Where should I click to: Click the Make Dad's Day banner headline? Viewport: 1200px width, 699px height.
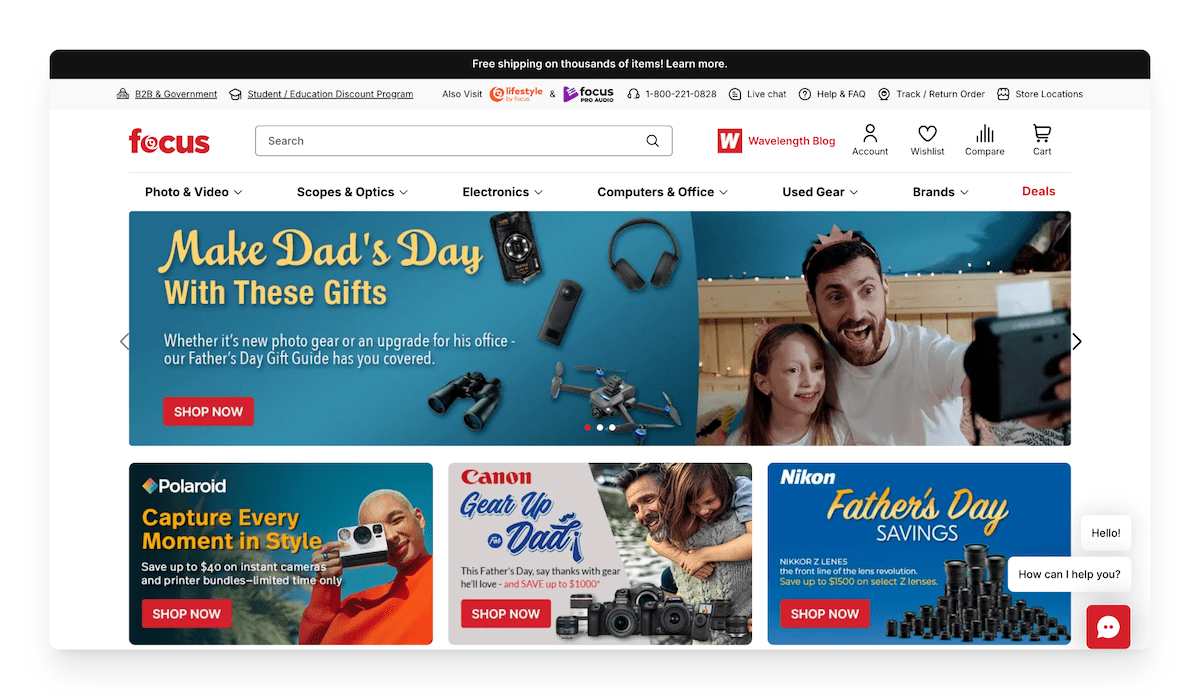point(320,268)
